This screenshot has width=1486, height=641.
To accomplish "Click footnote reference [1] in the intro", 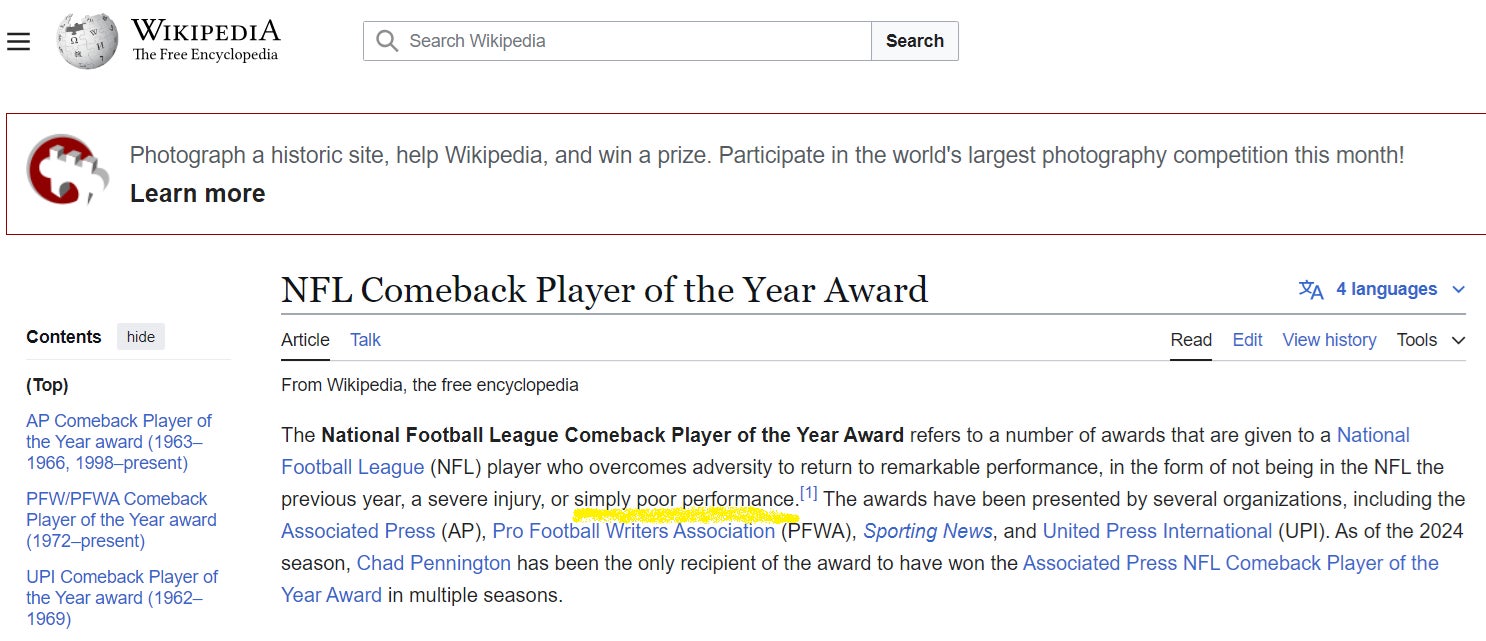I will click(808, 492).
